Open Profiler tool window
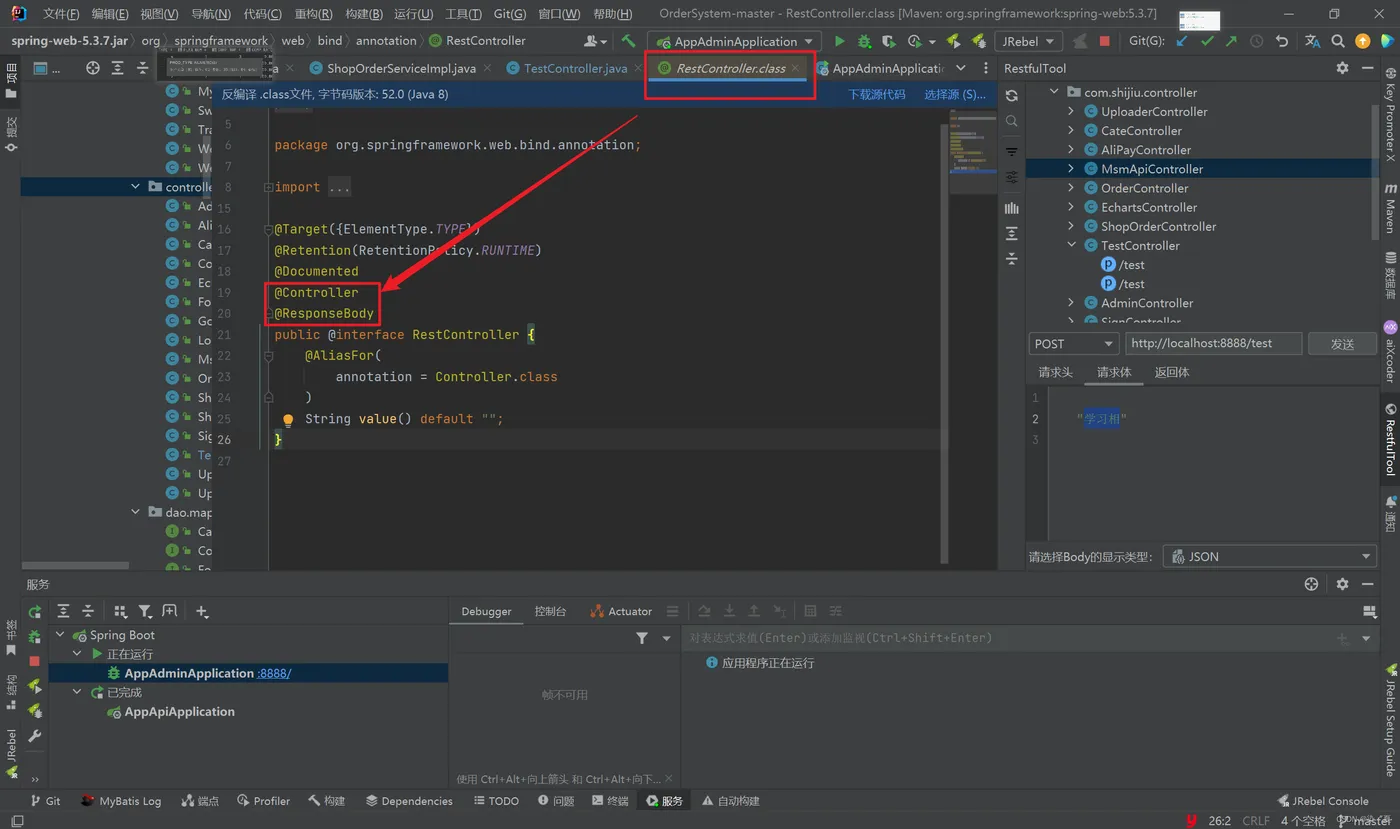1400x829 pixels. pyautogui.click(x=263, y=801)
